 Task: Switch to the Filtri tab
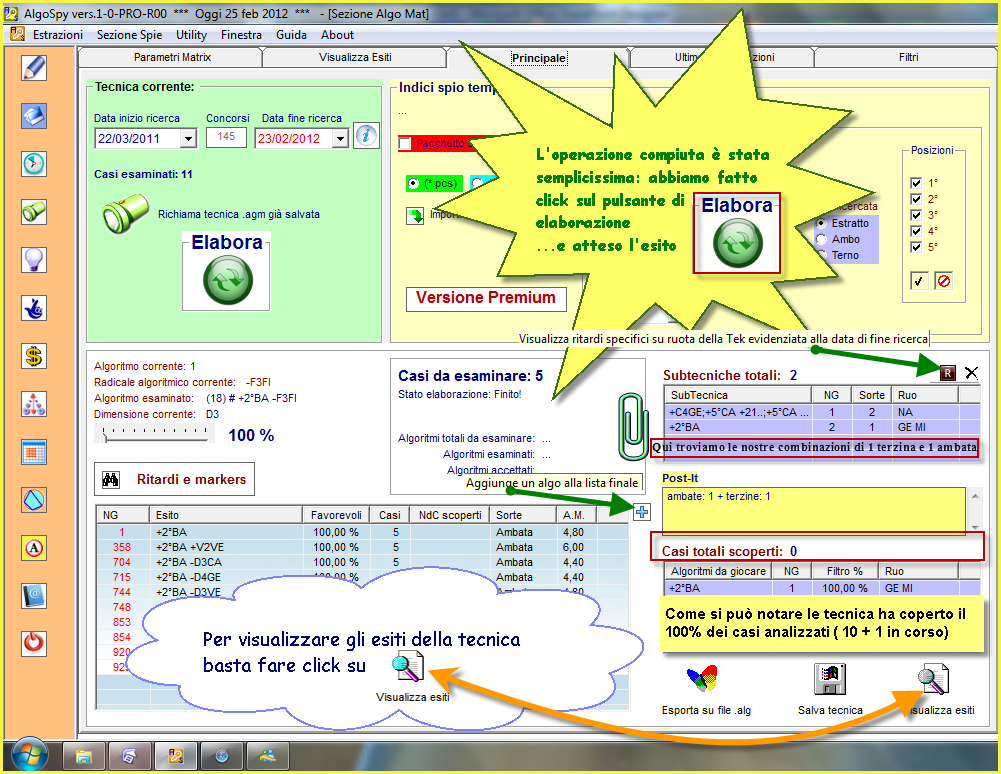(908, 57)
